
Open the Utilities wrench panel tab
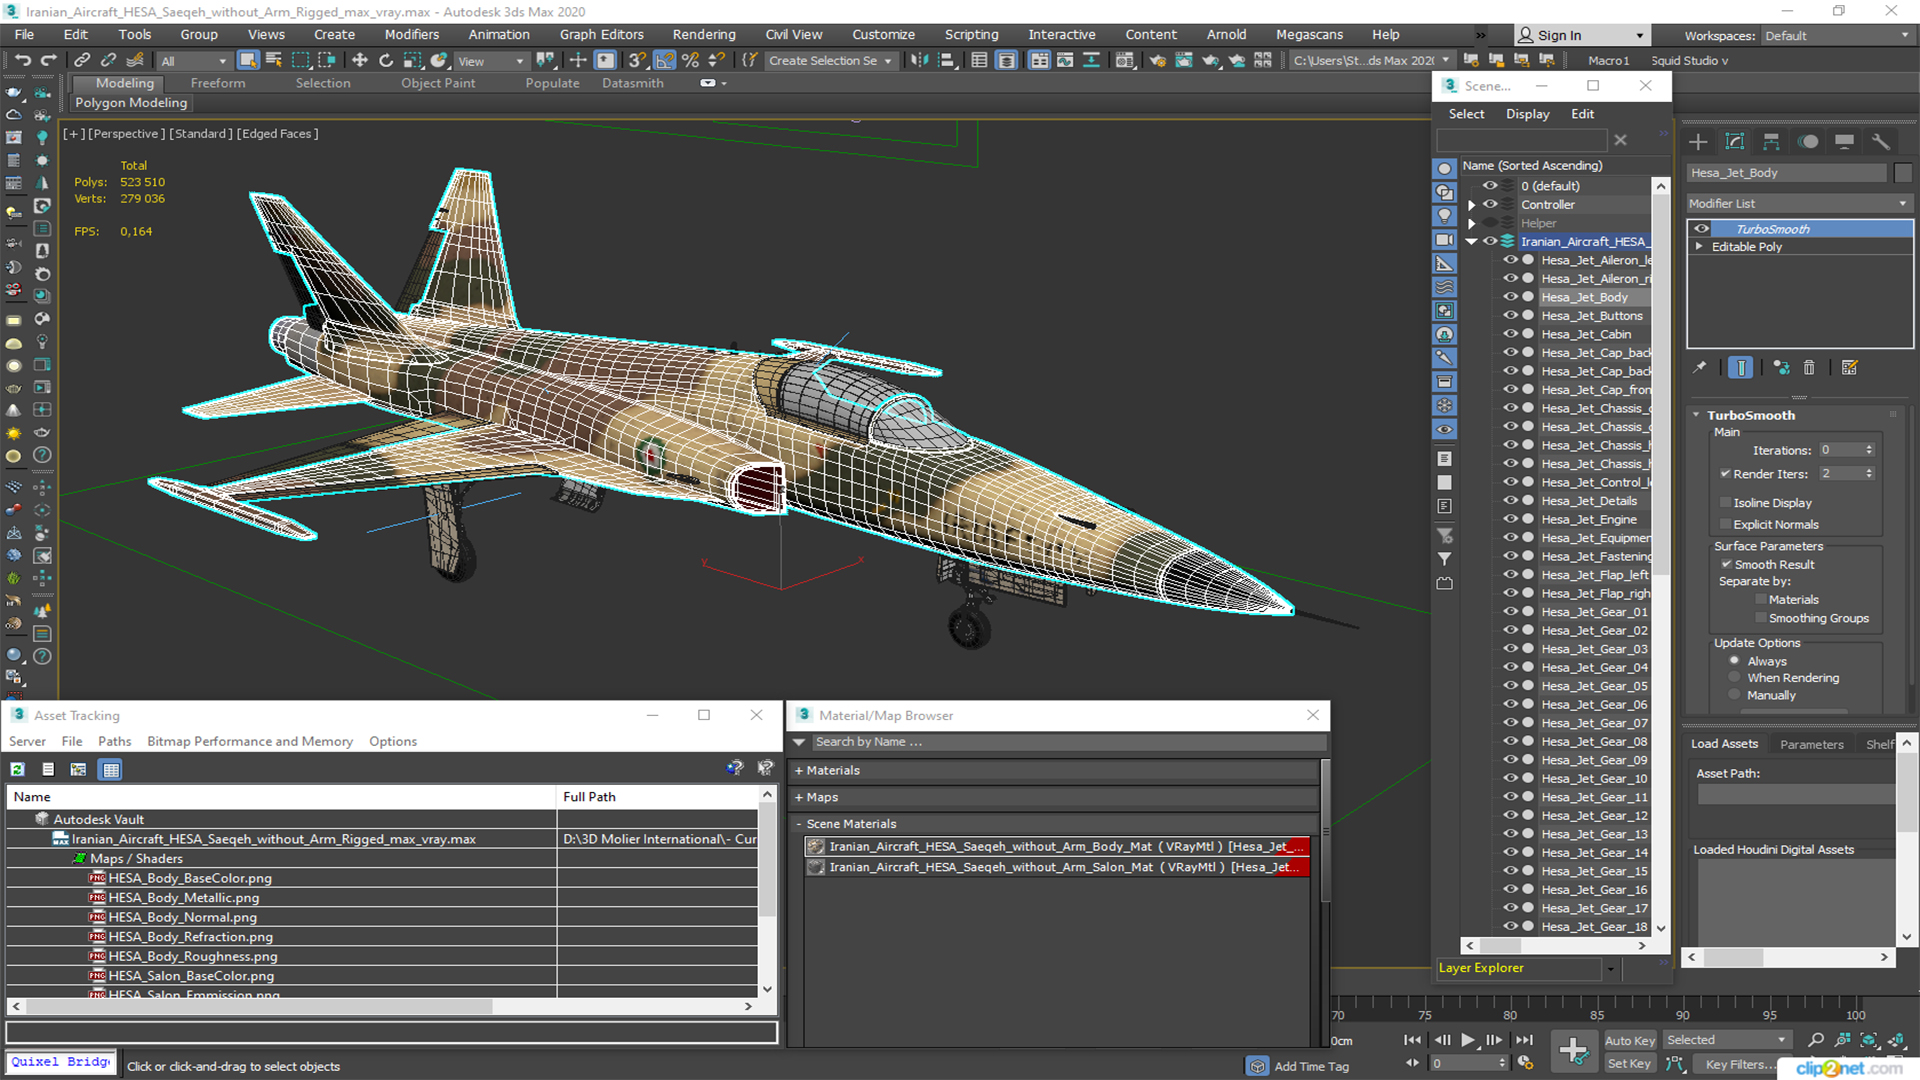1880,142
